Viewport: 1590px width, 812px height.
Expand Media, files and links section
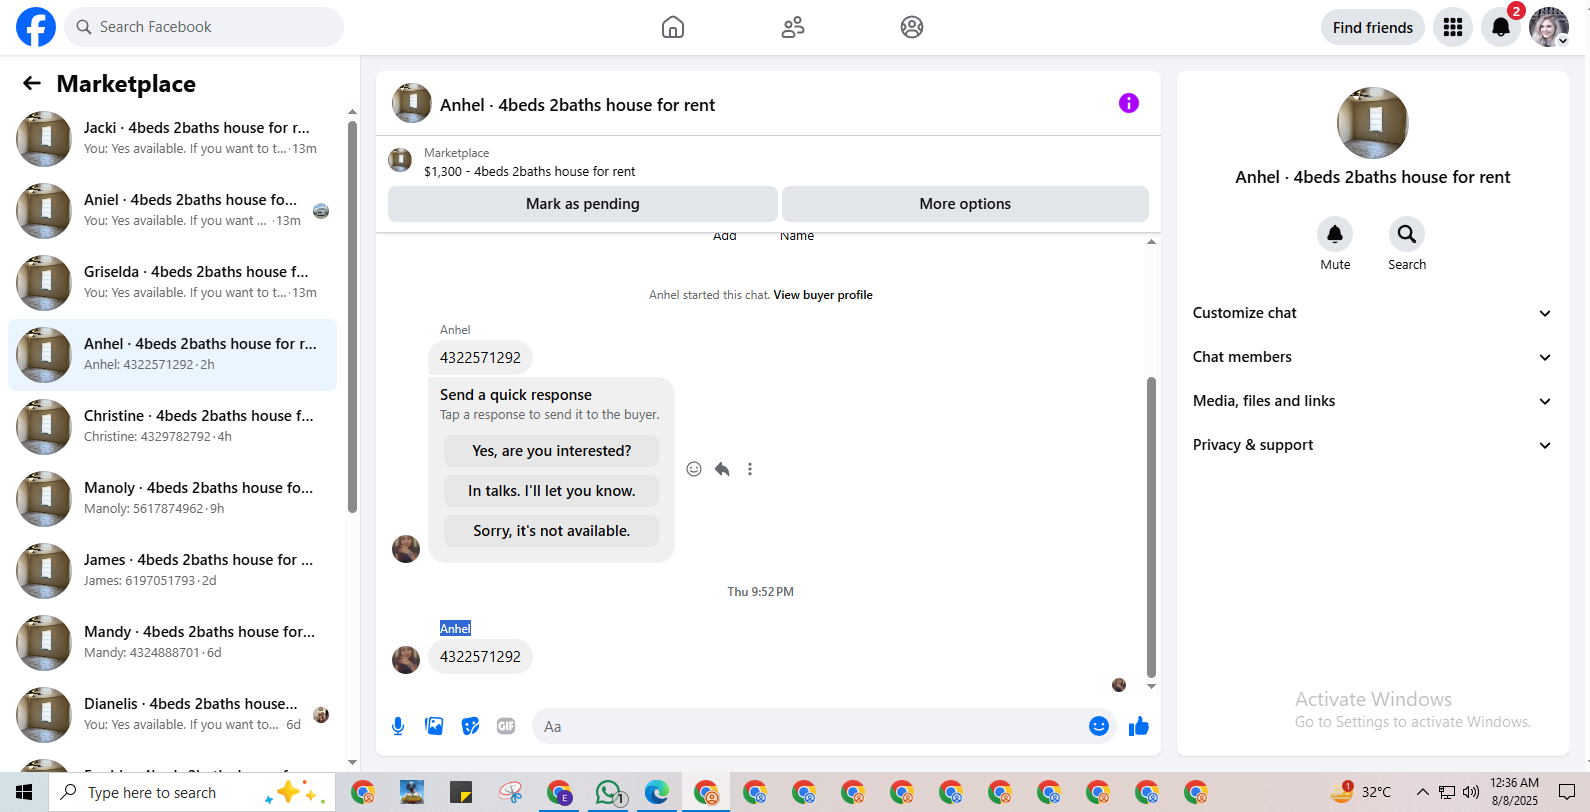(x=1372, y=401)
